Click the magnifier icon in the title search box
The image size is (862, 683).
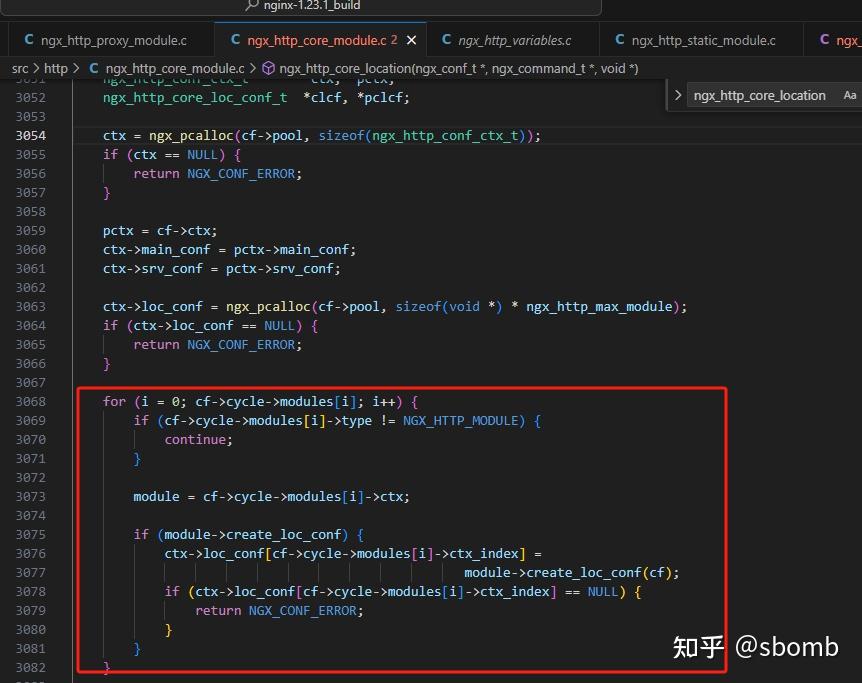click(x=250, y=6)
